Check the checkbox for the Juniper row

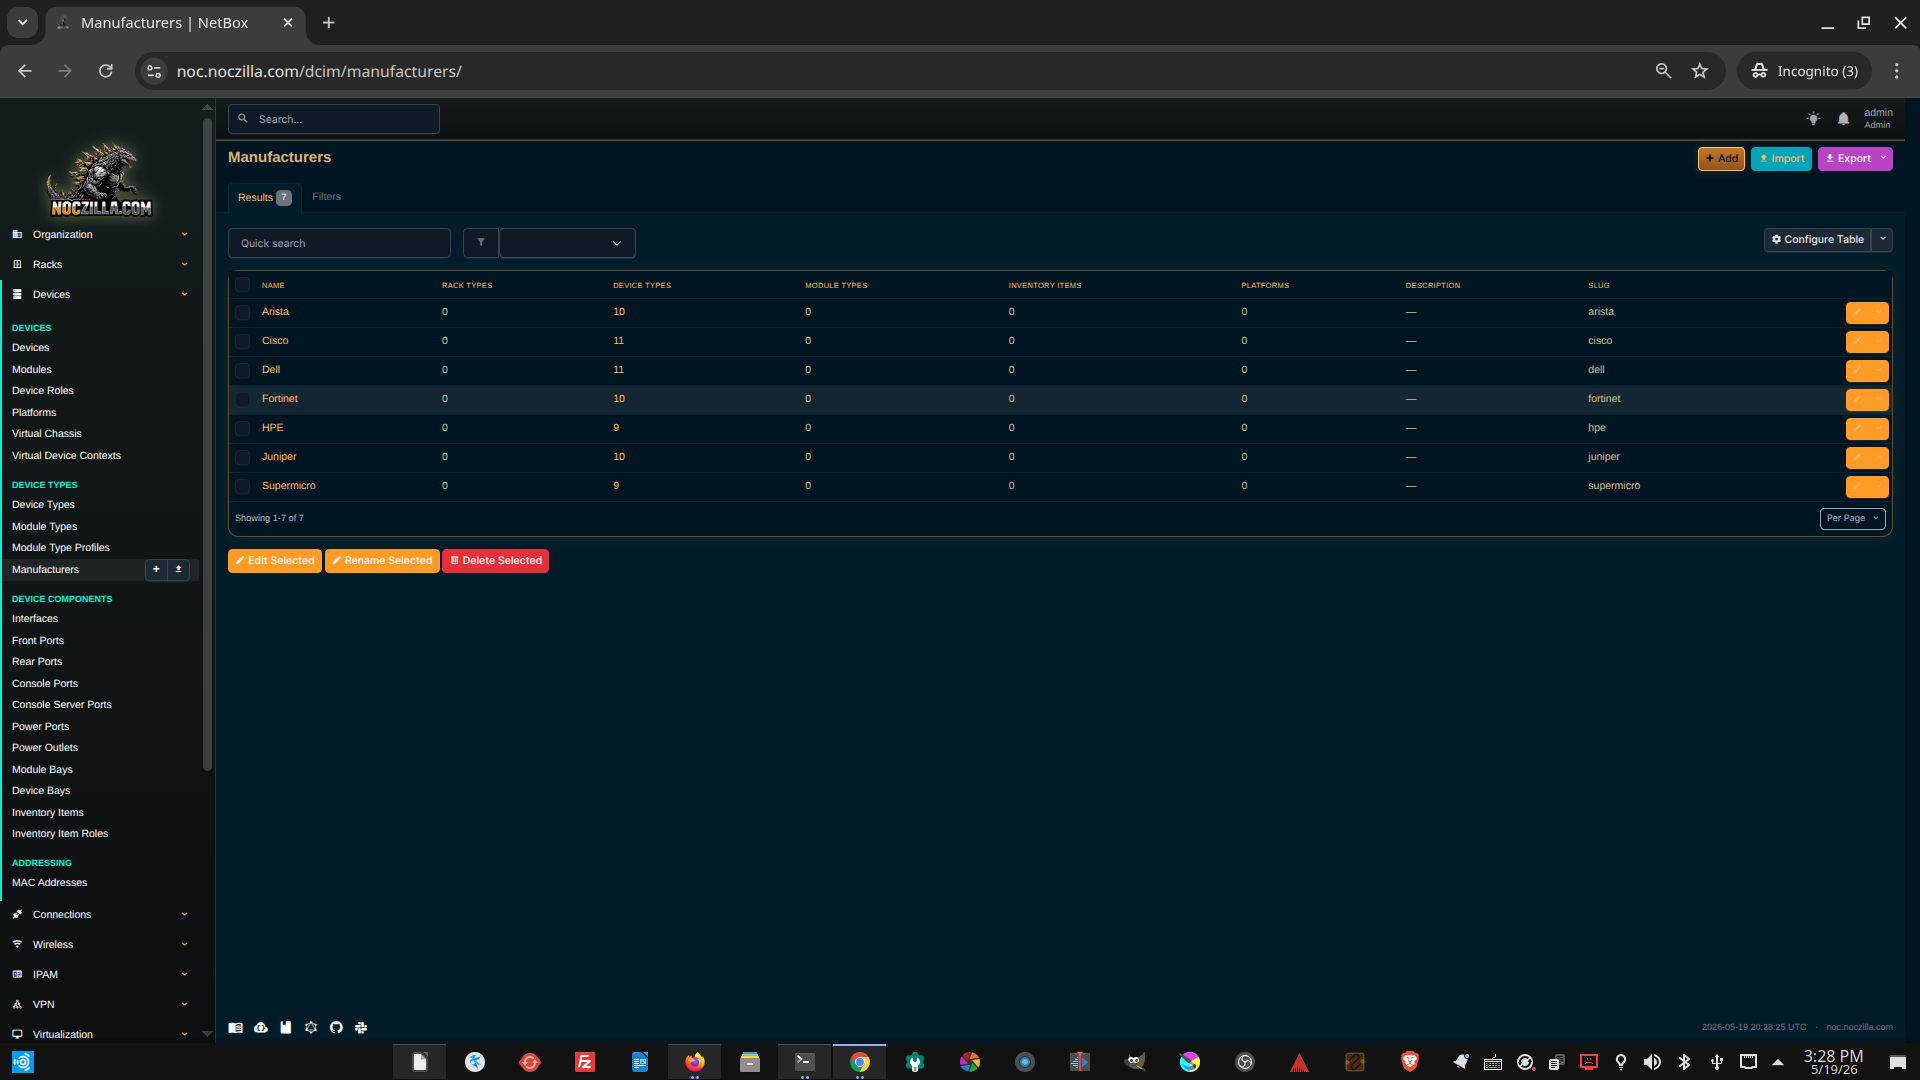(242, 458)
